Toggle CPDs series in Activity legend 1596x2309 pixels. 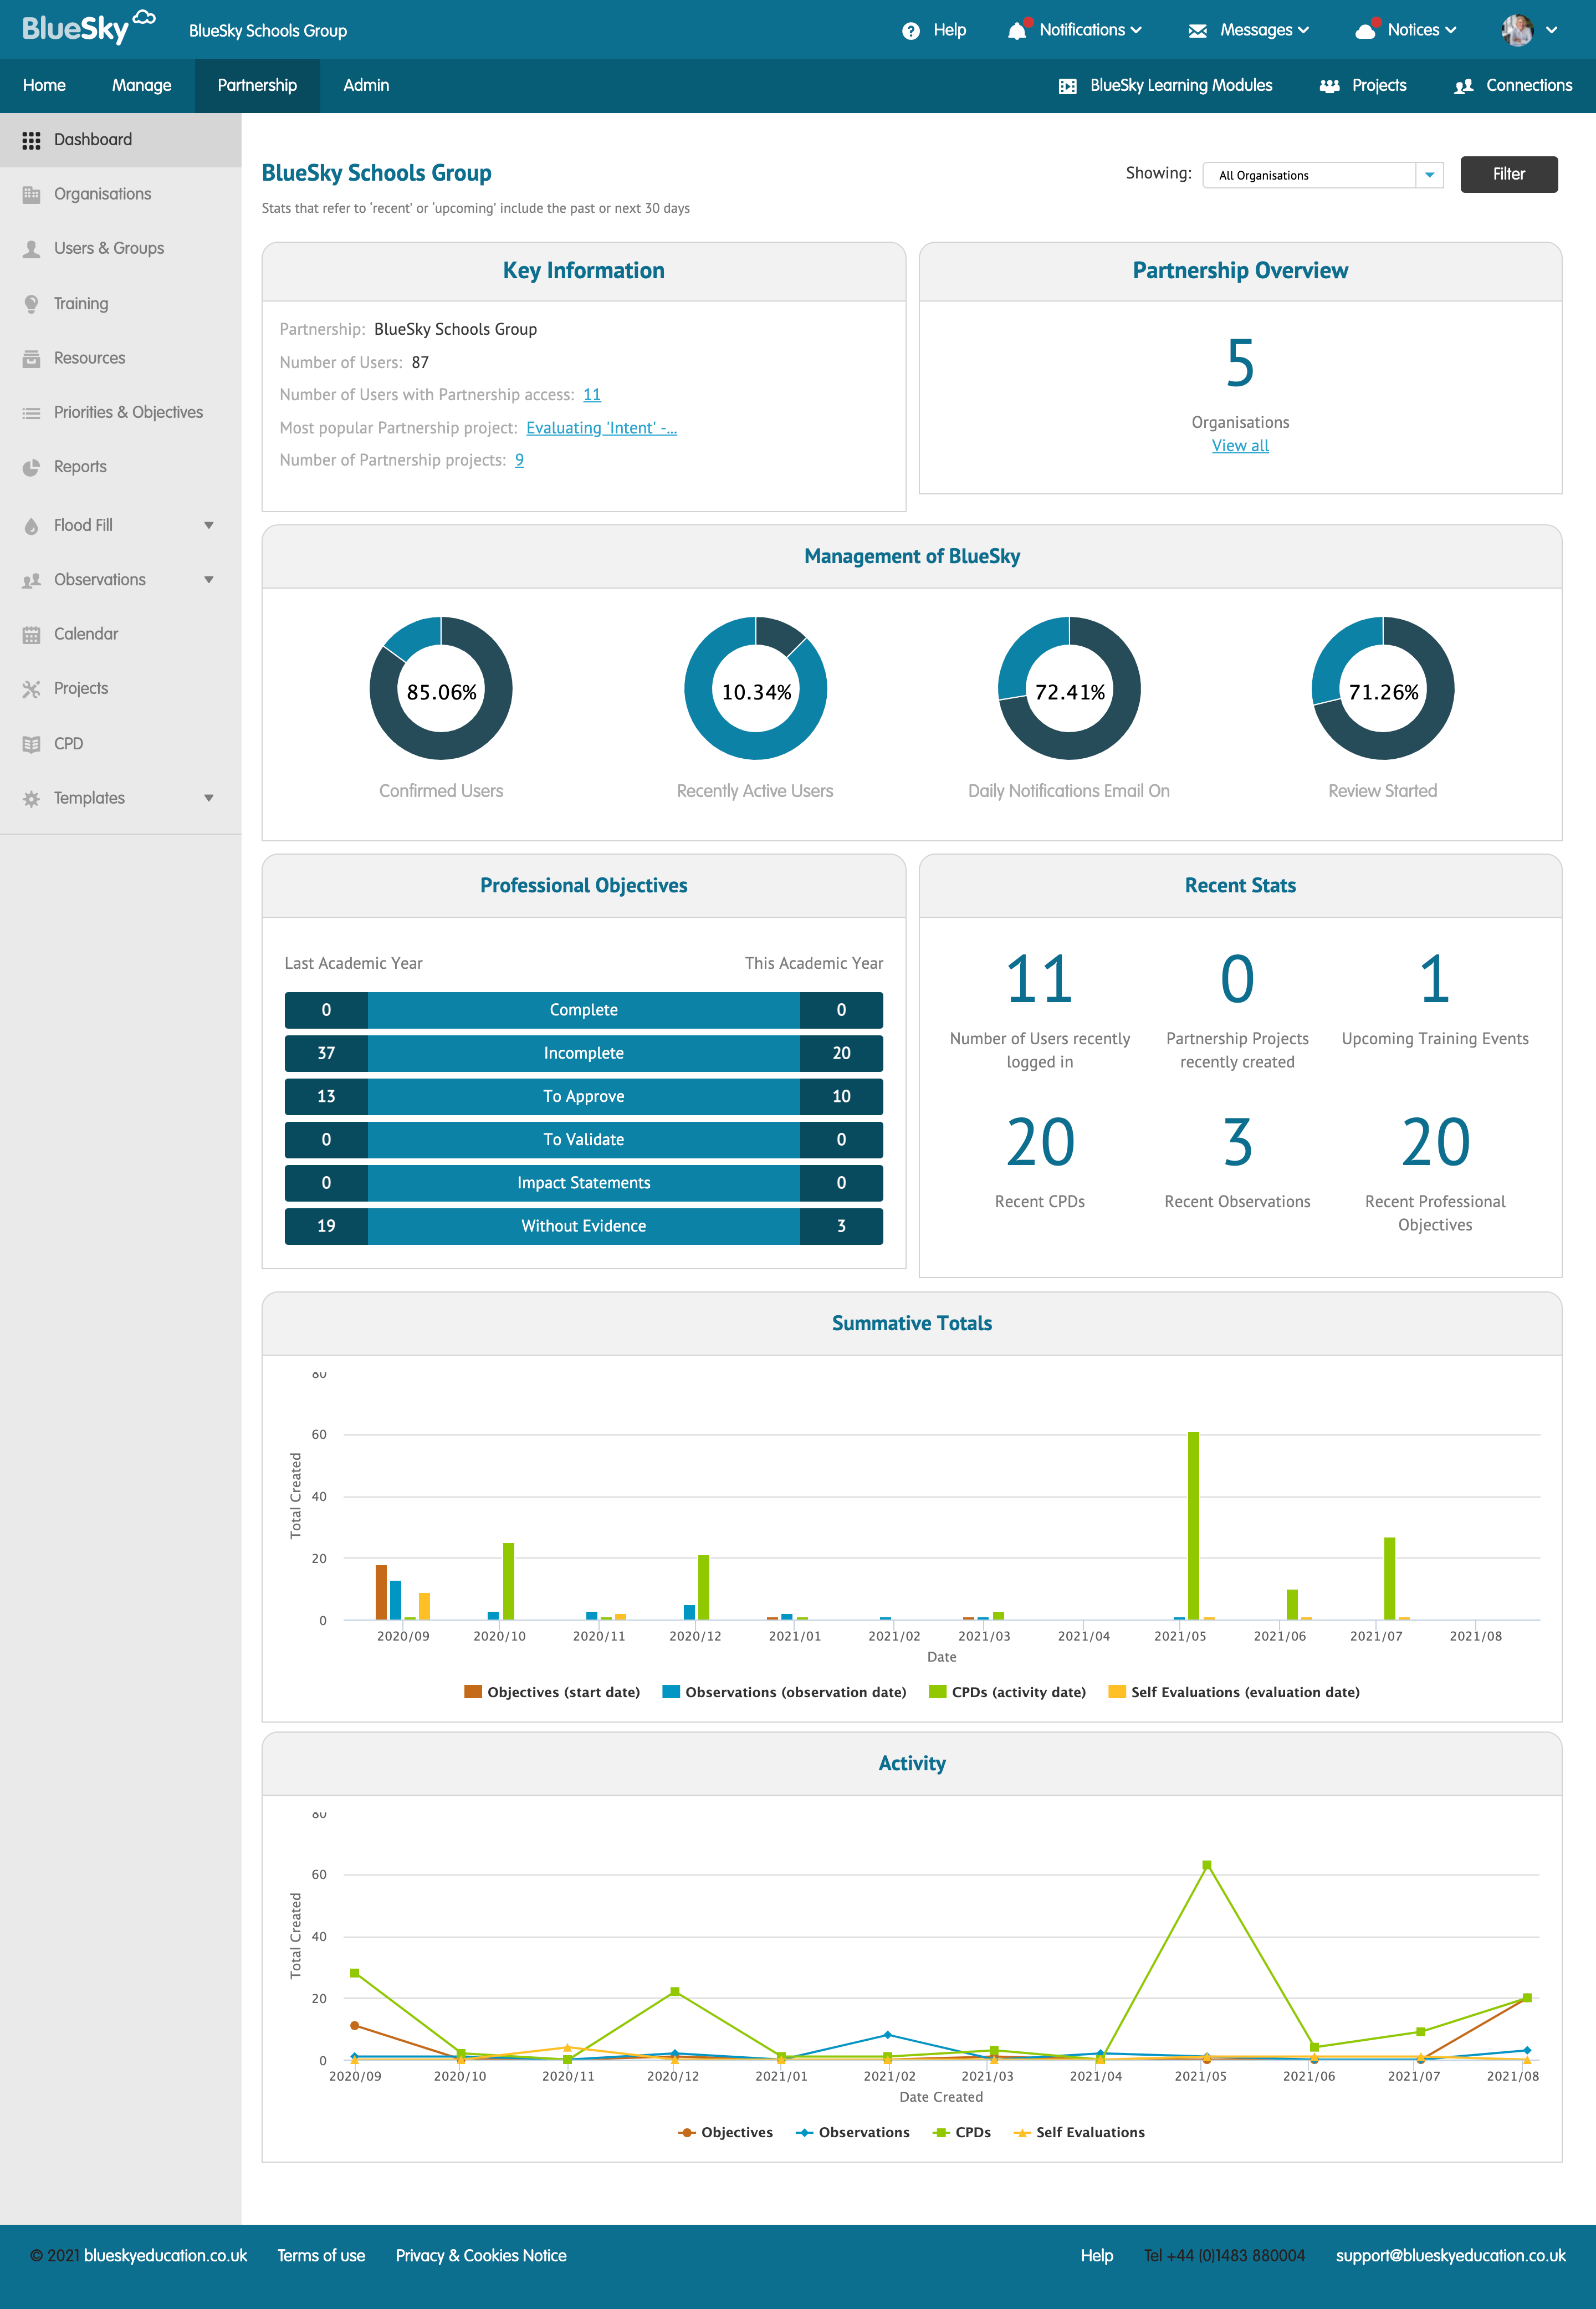(962, 2132)
